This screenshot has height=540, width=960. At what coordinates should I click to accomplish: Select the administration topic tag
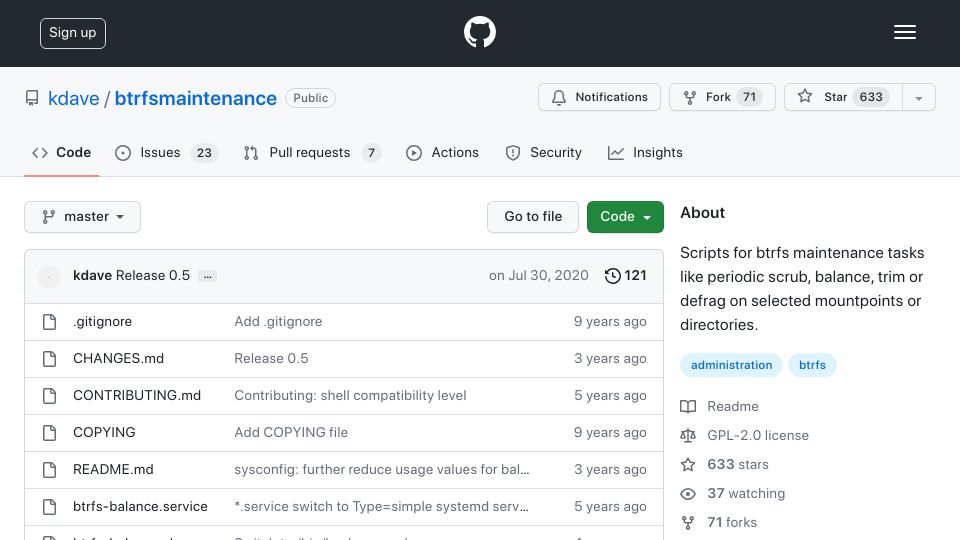tap(731, 365)
